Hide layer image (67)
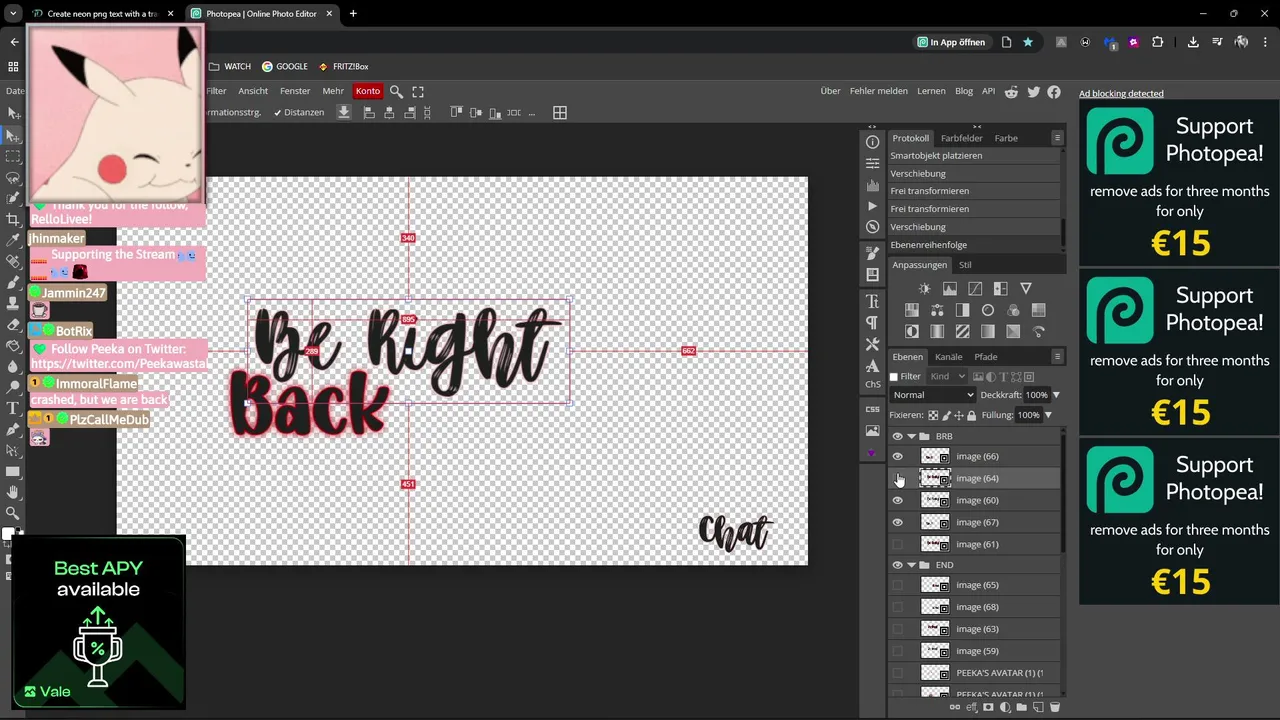Screen dimensions: 1280x720 click(897, 522)
